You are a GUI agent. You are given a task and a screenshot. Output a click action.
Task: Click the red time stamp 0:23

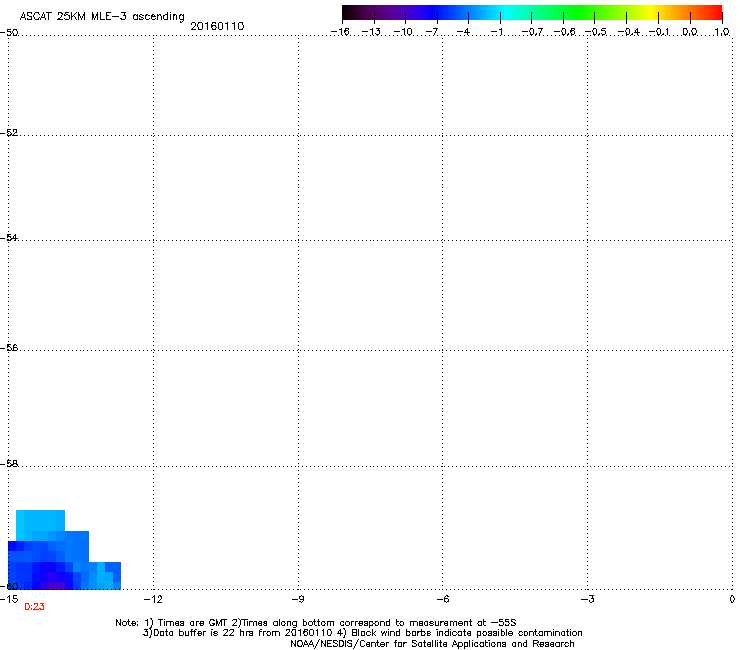coord(34,607)
